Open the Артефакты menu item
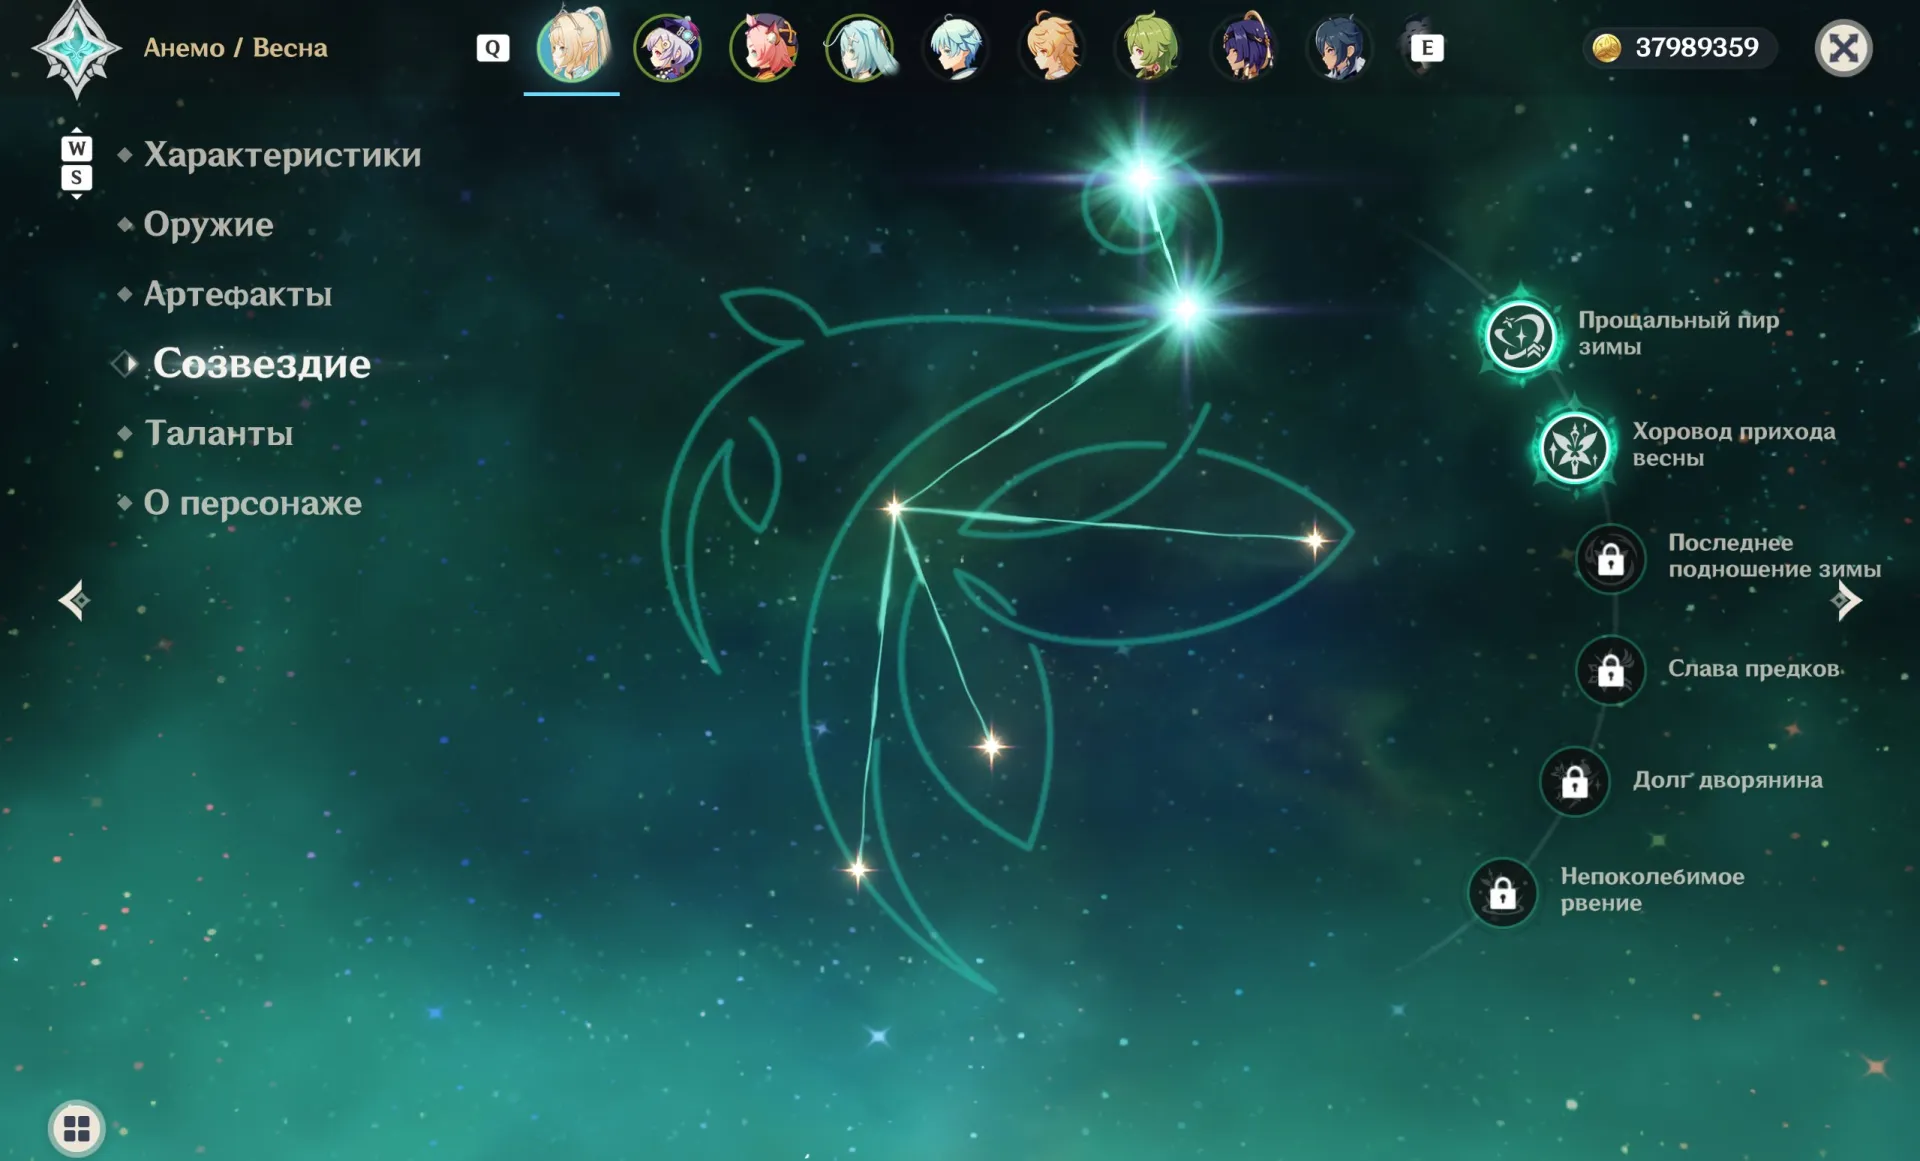The height and width of the screenshot is (1161, 1920). point(237,294)
